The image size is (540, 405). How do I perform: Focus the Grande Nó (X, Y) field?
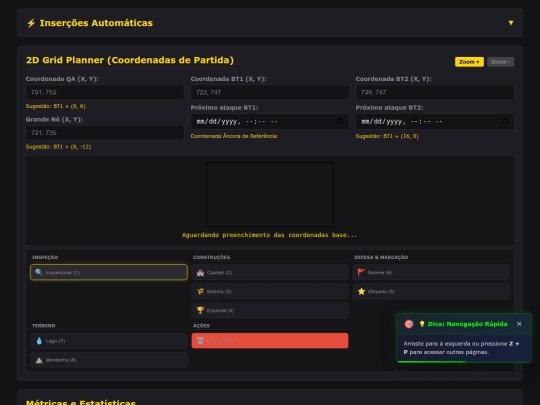click(x=105, y=133)
